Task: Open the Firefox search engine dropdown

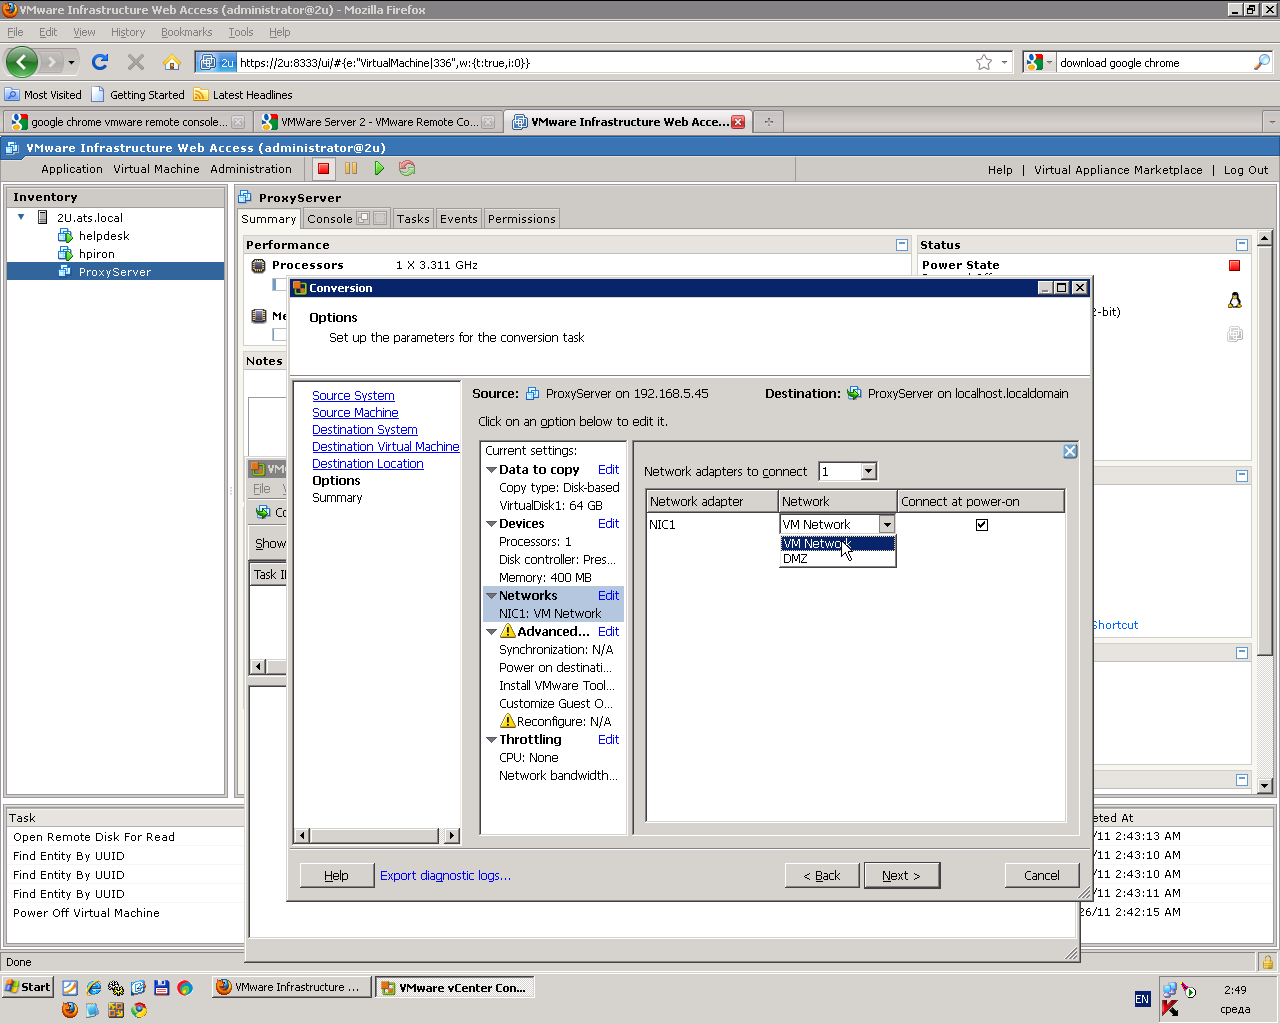Action: (1040, 62)
